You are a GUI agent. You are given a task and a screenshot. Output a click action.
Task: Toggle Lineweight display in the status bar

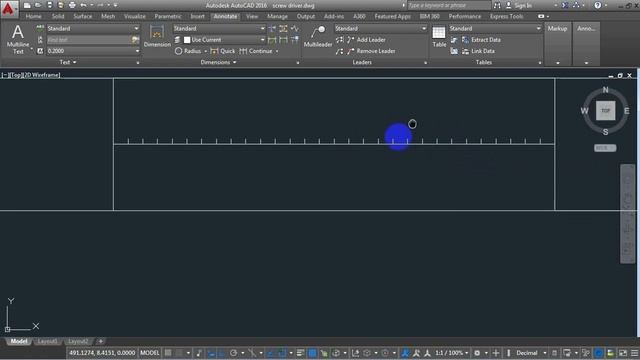pyautogui.click(x=300, y=353)
